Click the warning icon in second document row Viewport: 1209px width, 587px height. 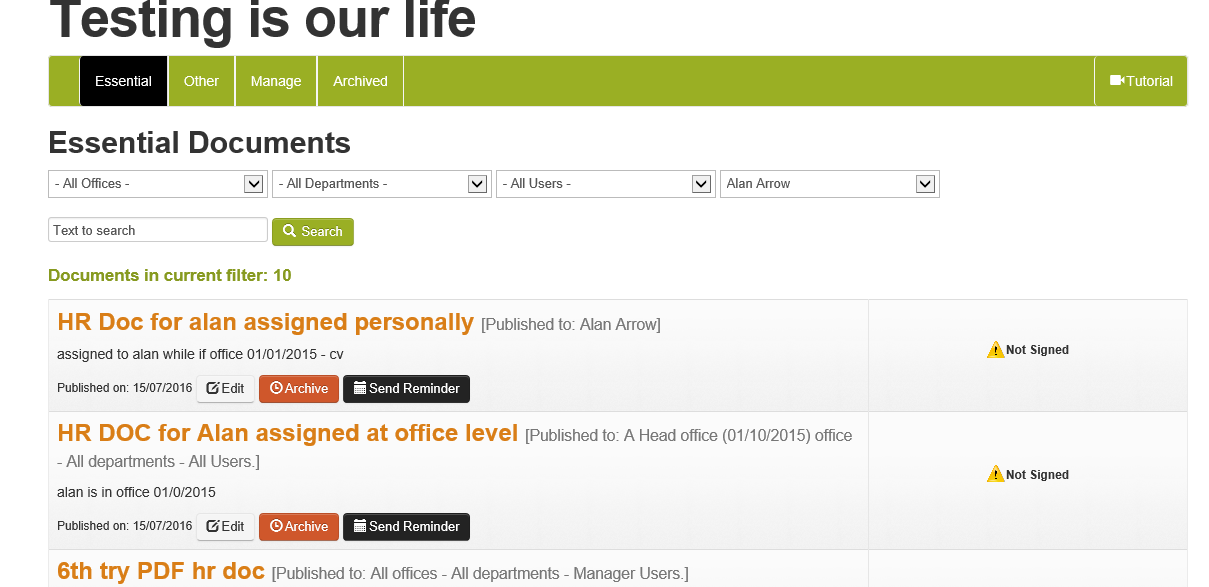pyautogui.click(x=995, y=474)
